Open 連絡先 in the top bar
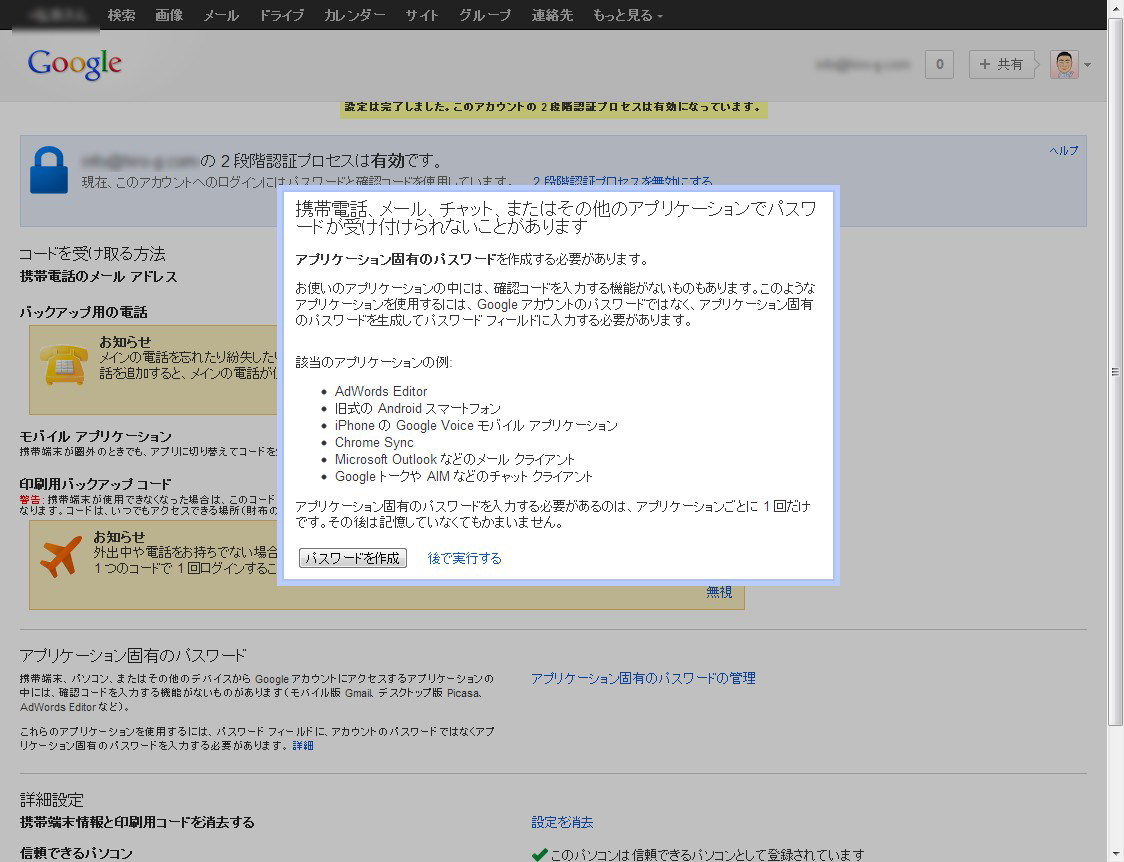1124x862 pixels. (x=552, y=15)
